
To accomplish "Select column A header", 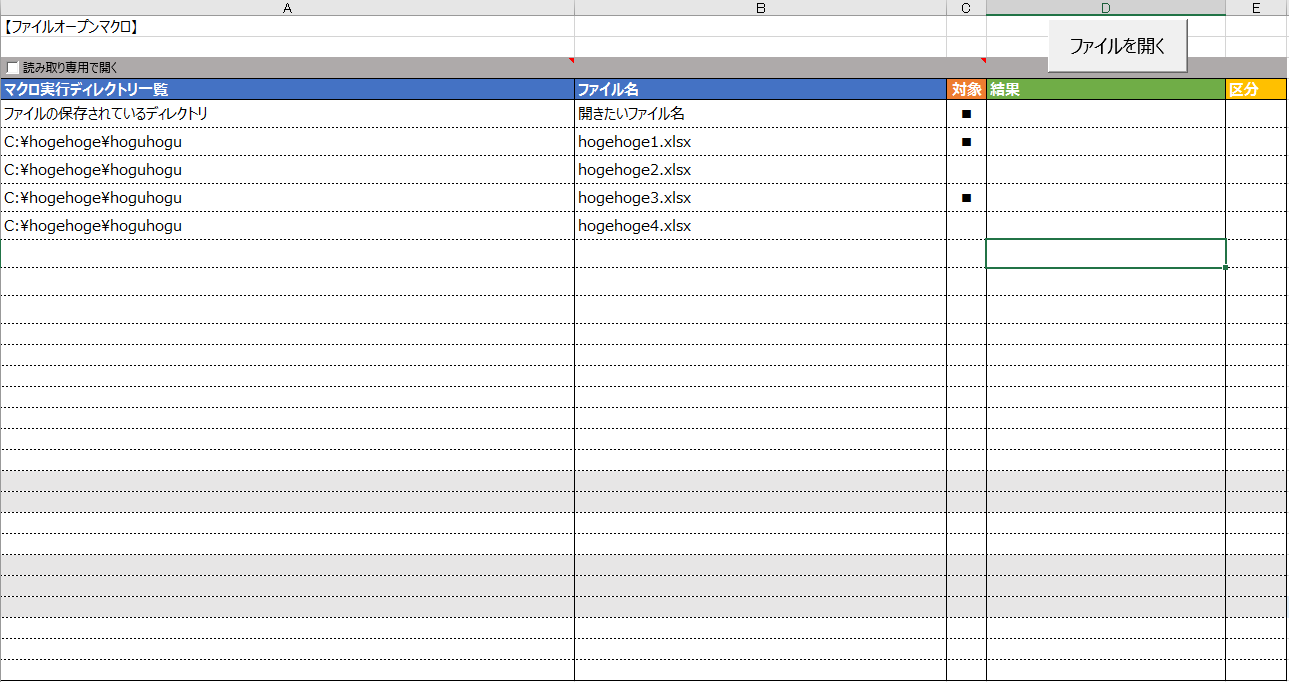I will pos(287,8).
